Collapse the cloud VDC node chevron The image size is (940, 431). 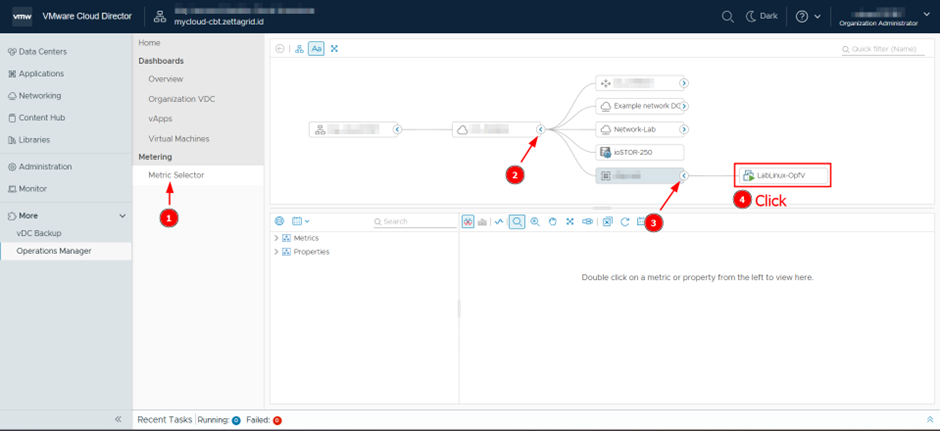pyautogui.click(x=540, y=129)
